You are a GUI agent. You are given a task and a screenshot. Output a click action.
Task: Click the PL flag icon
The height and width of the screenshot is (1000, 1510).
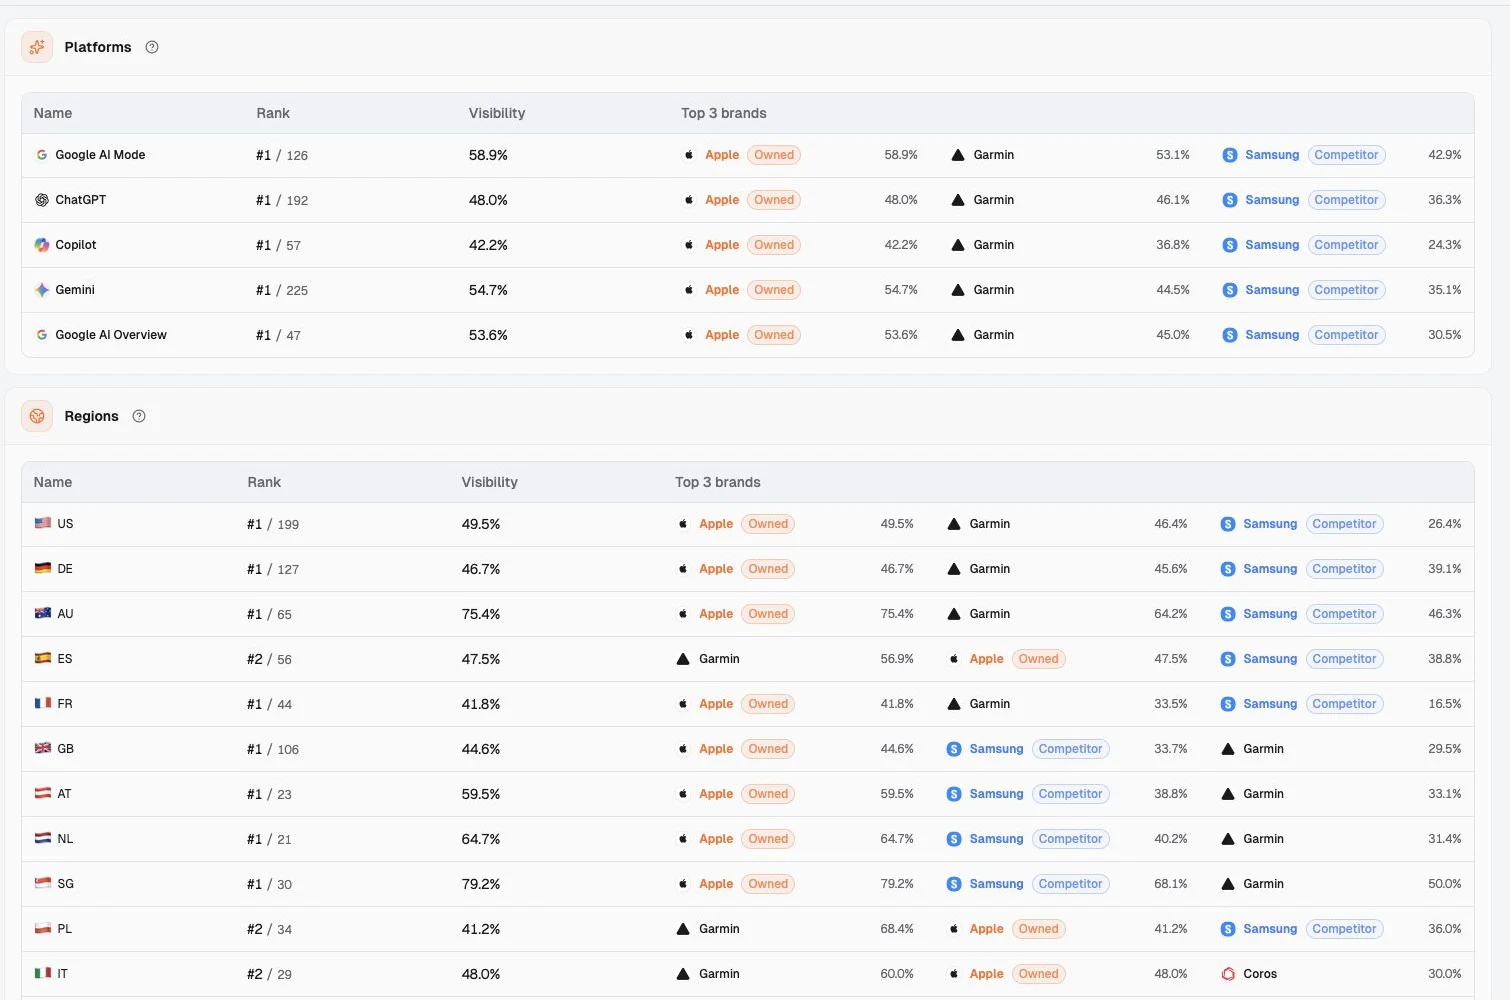[x=43, y=928]
